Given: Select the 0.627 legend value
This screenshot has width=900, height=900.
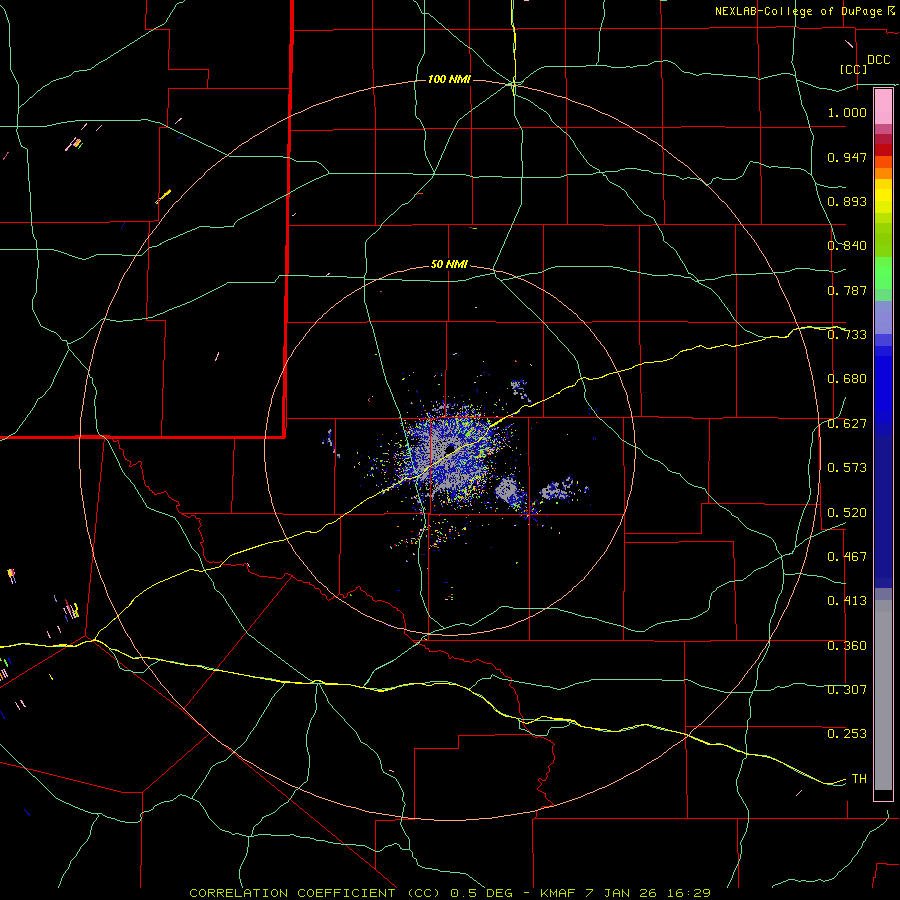Looking at the screenshot, I should tap(847, 424).
